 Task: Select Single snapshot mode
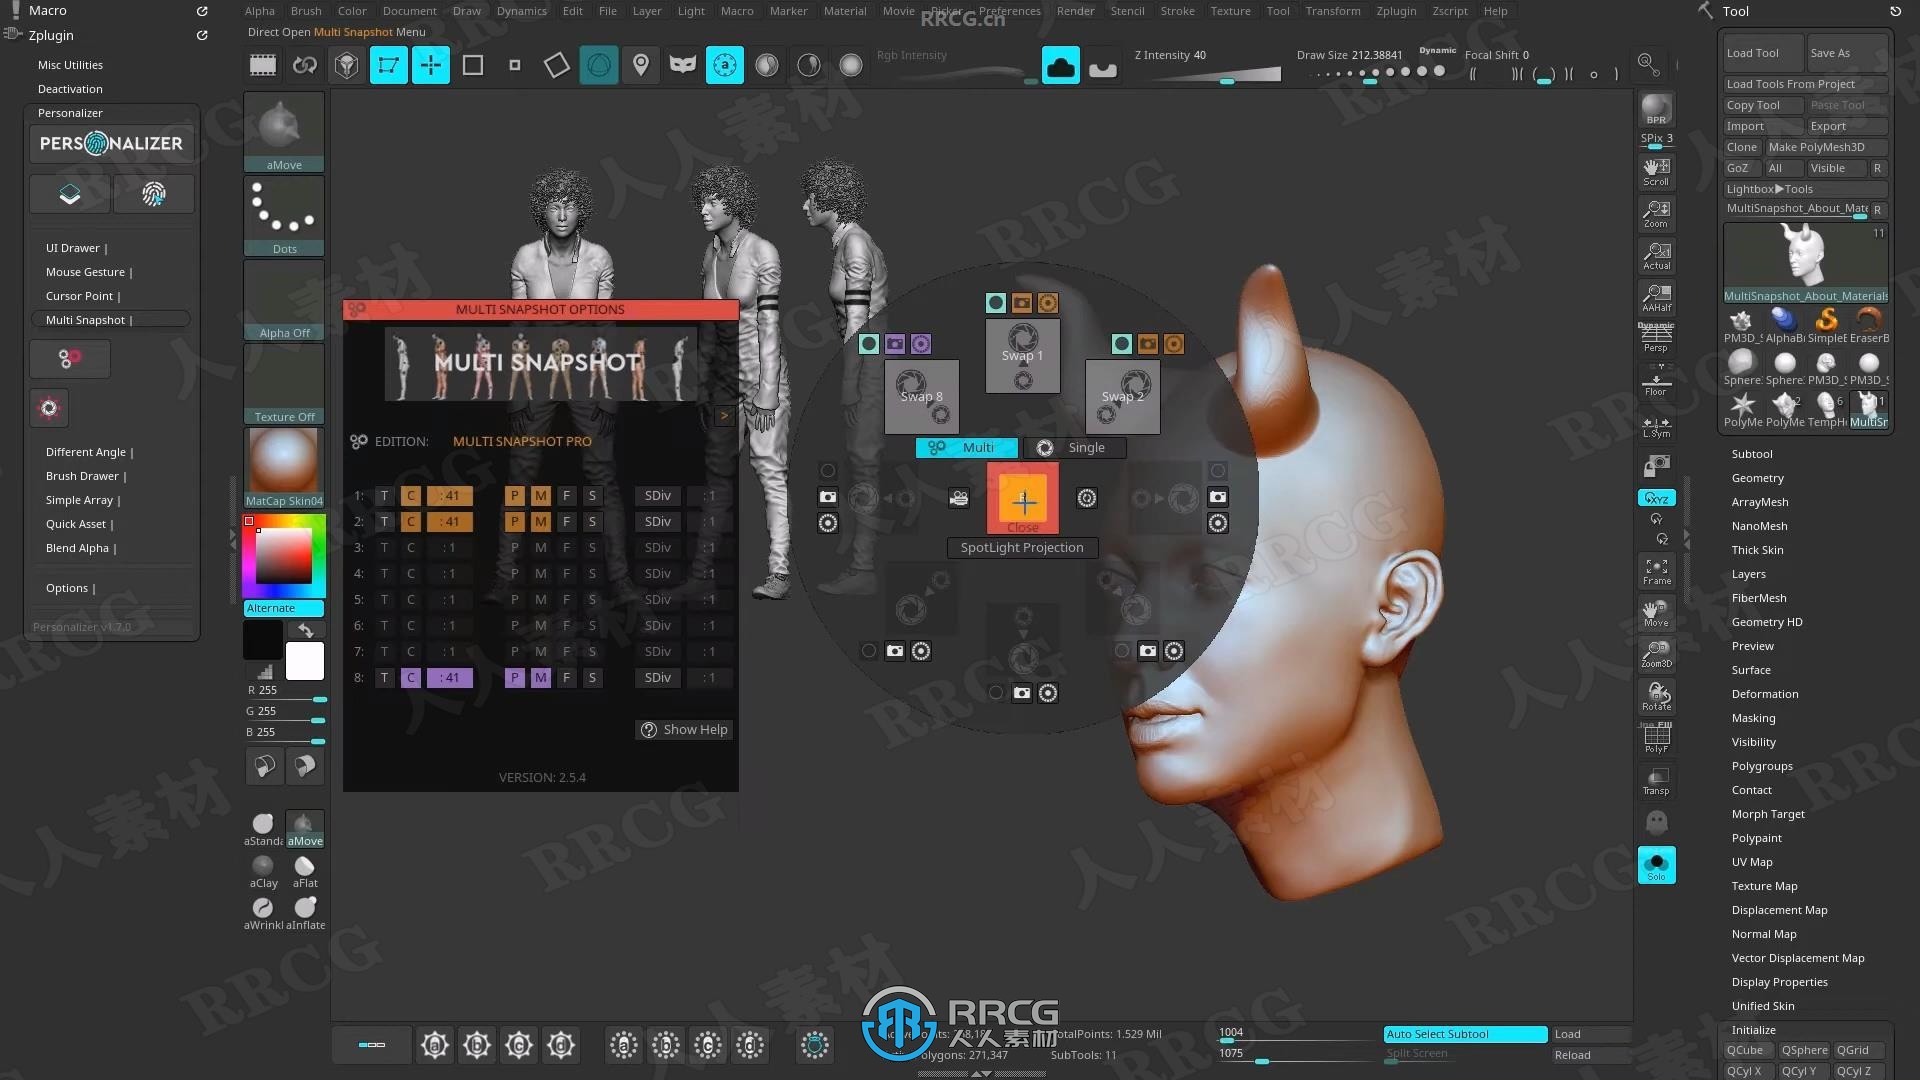pyautogui.click(x=1074, y=448)
